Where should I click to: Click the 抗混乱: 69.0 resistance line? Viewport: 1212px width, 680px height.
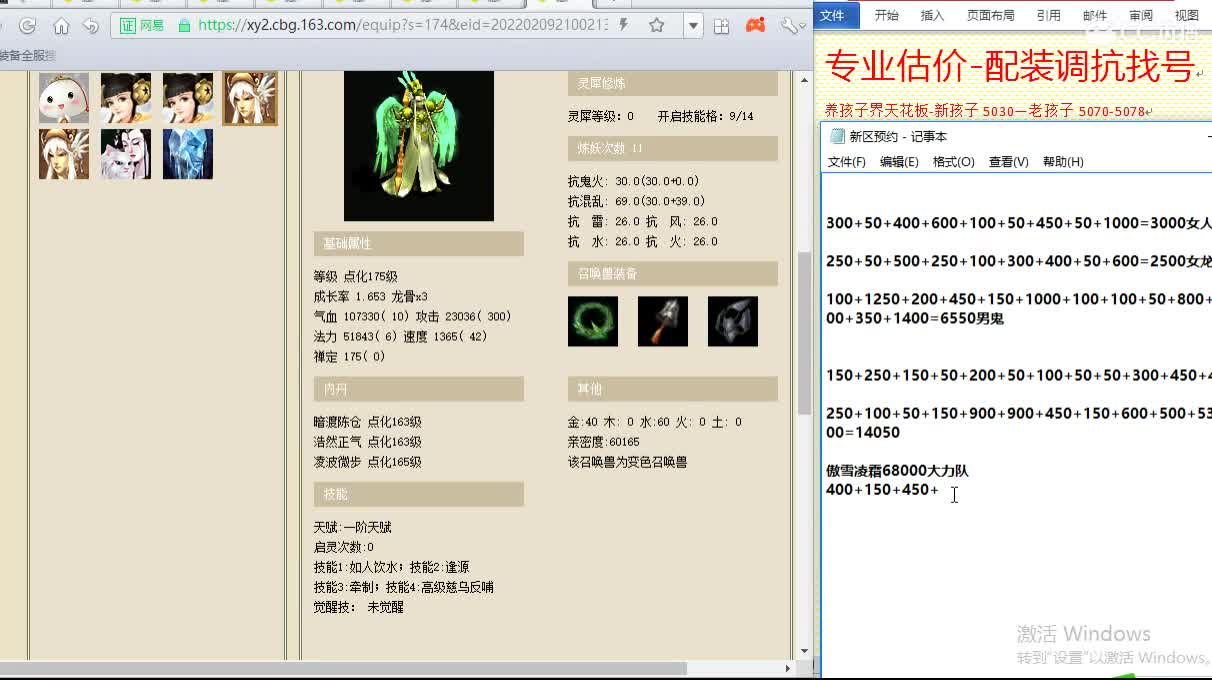click(x=637, y=202)
